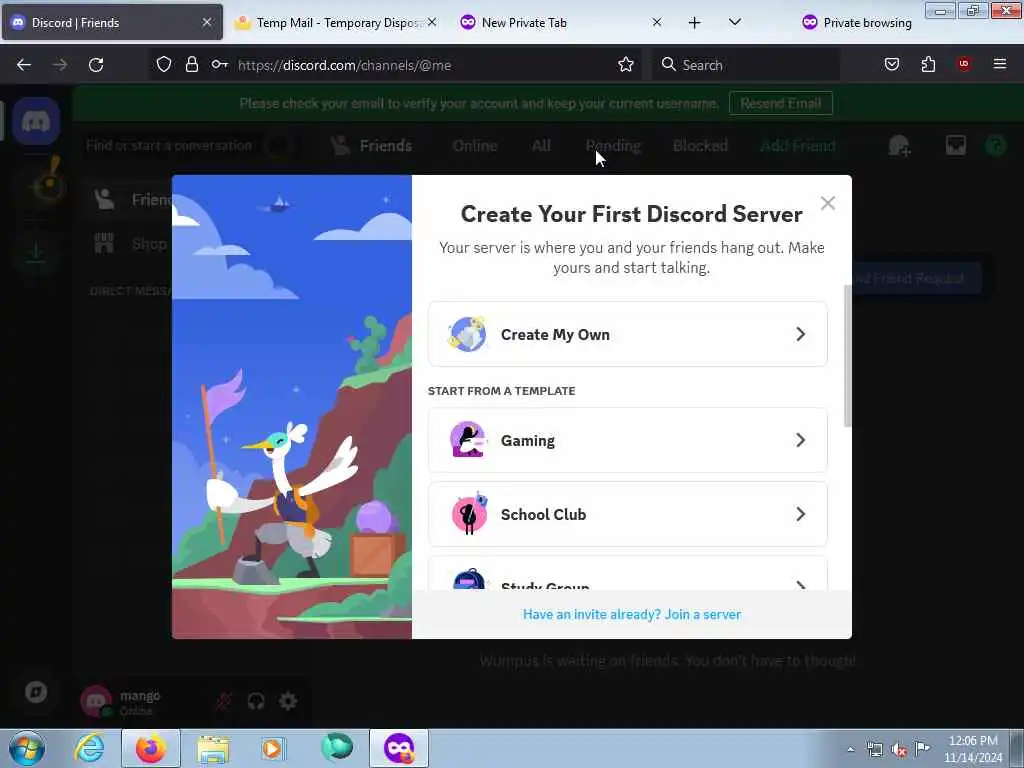The width and height of the screenshot is (1024, 768).
Task: Open the chevron arrow on Gaming row
Action: (801, 440)
